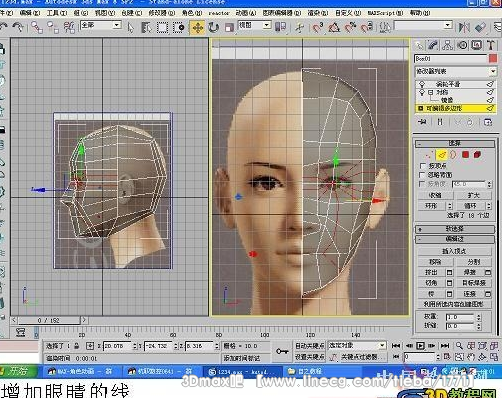The width and height of the screenshot is (503, 398).
Task: Toggle the top stack modifier lightbulb
Action: [x=422, y=84]
